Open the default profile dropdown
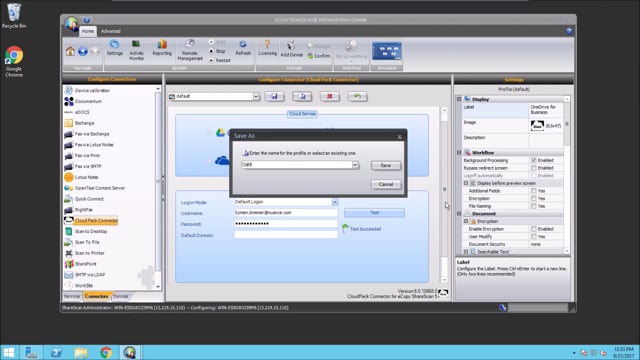640x360 pixels. click(x=256, y=97)
